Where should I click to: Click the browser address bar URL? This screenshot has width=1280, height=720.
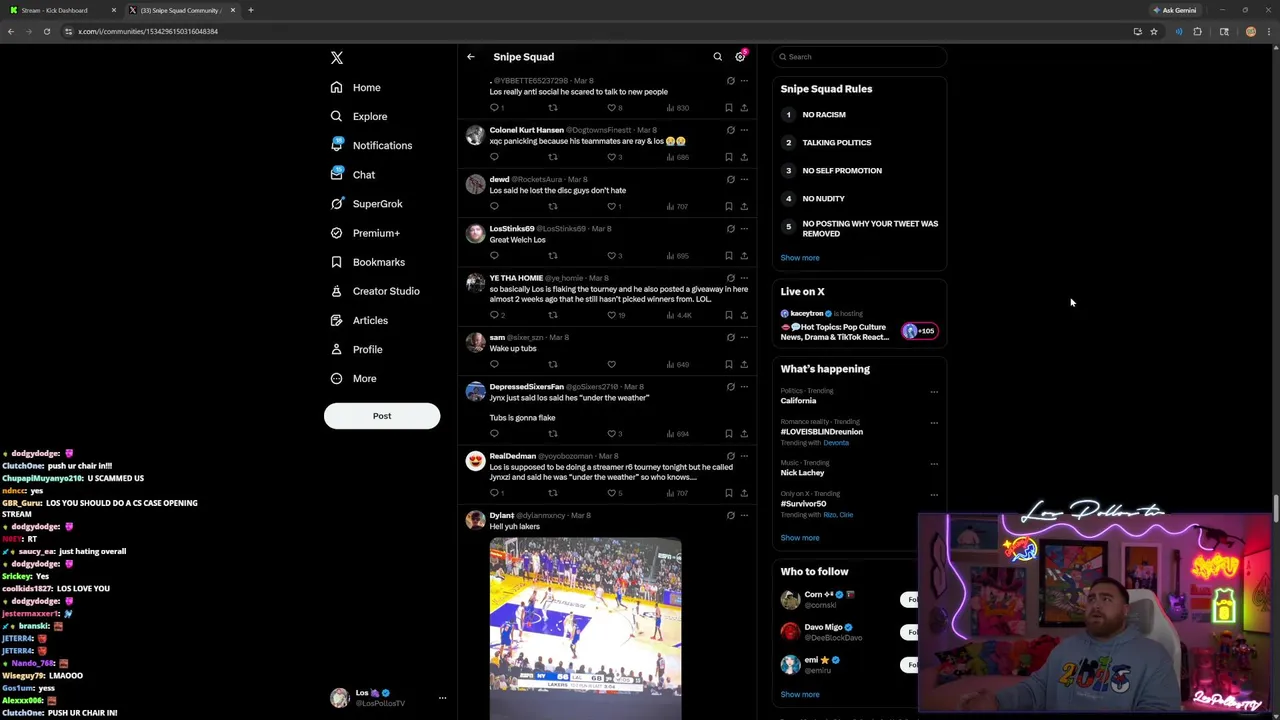[x=148, y=31]
